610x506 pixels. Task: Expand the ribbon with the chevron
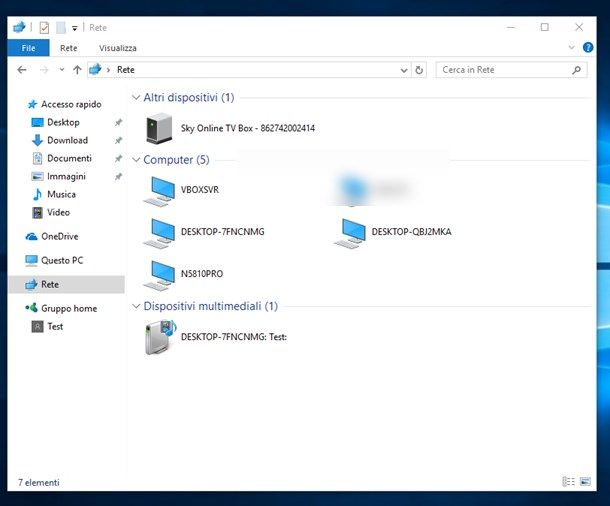(x=571, y=47)
